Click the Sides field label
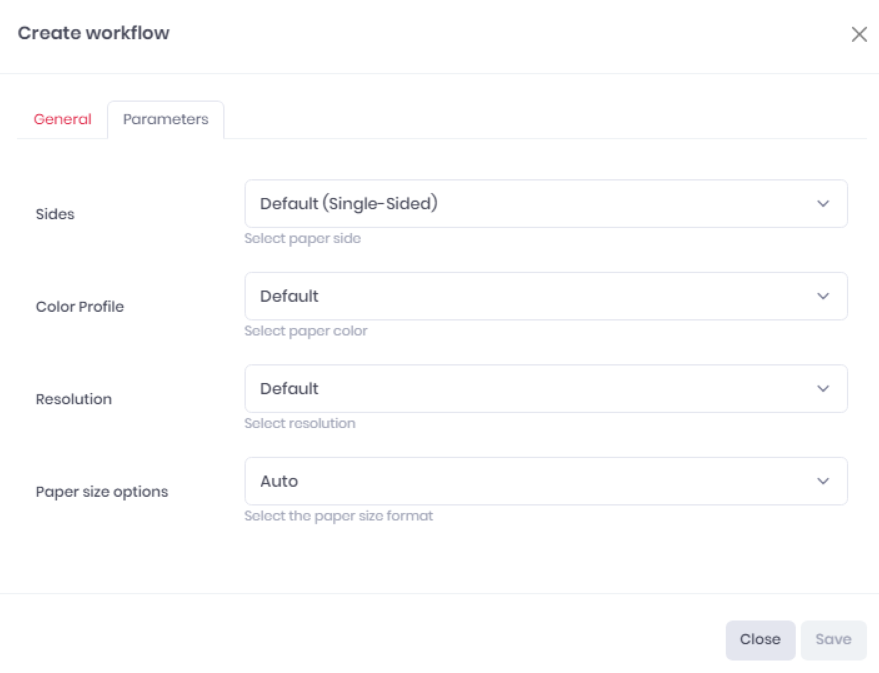879x673 pixels. tap(55, 214)
